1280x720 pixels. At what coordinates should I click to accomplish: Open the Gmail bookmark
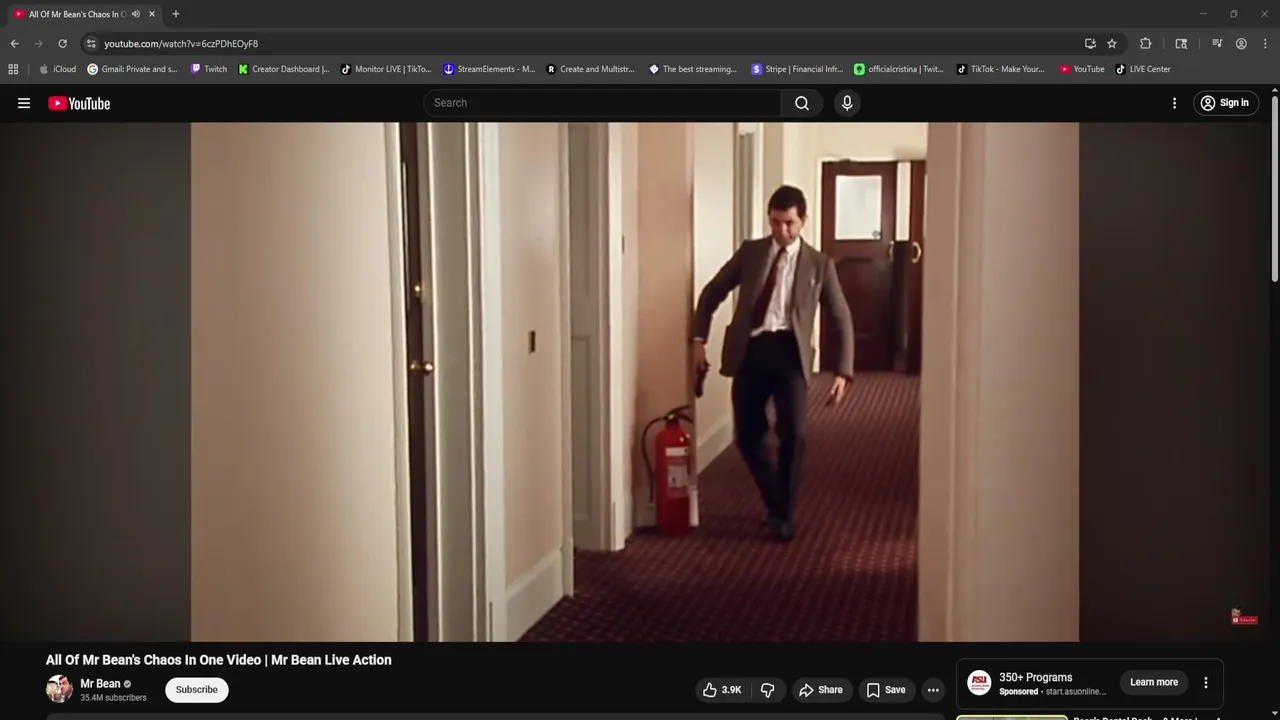132,69
